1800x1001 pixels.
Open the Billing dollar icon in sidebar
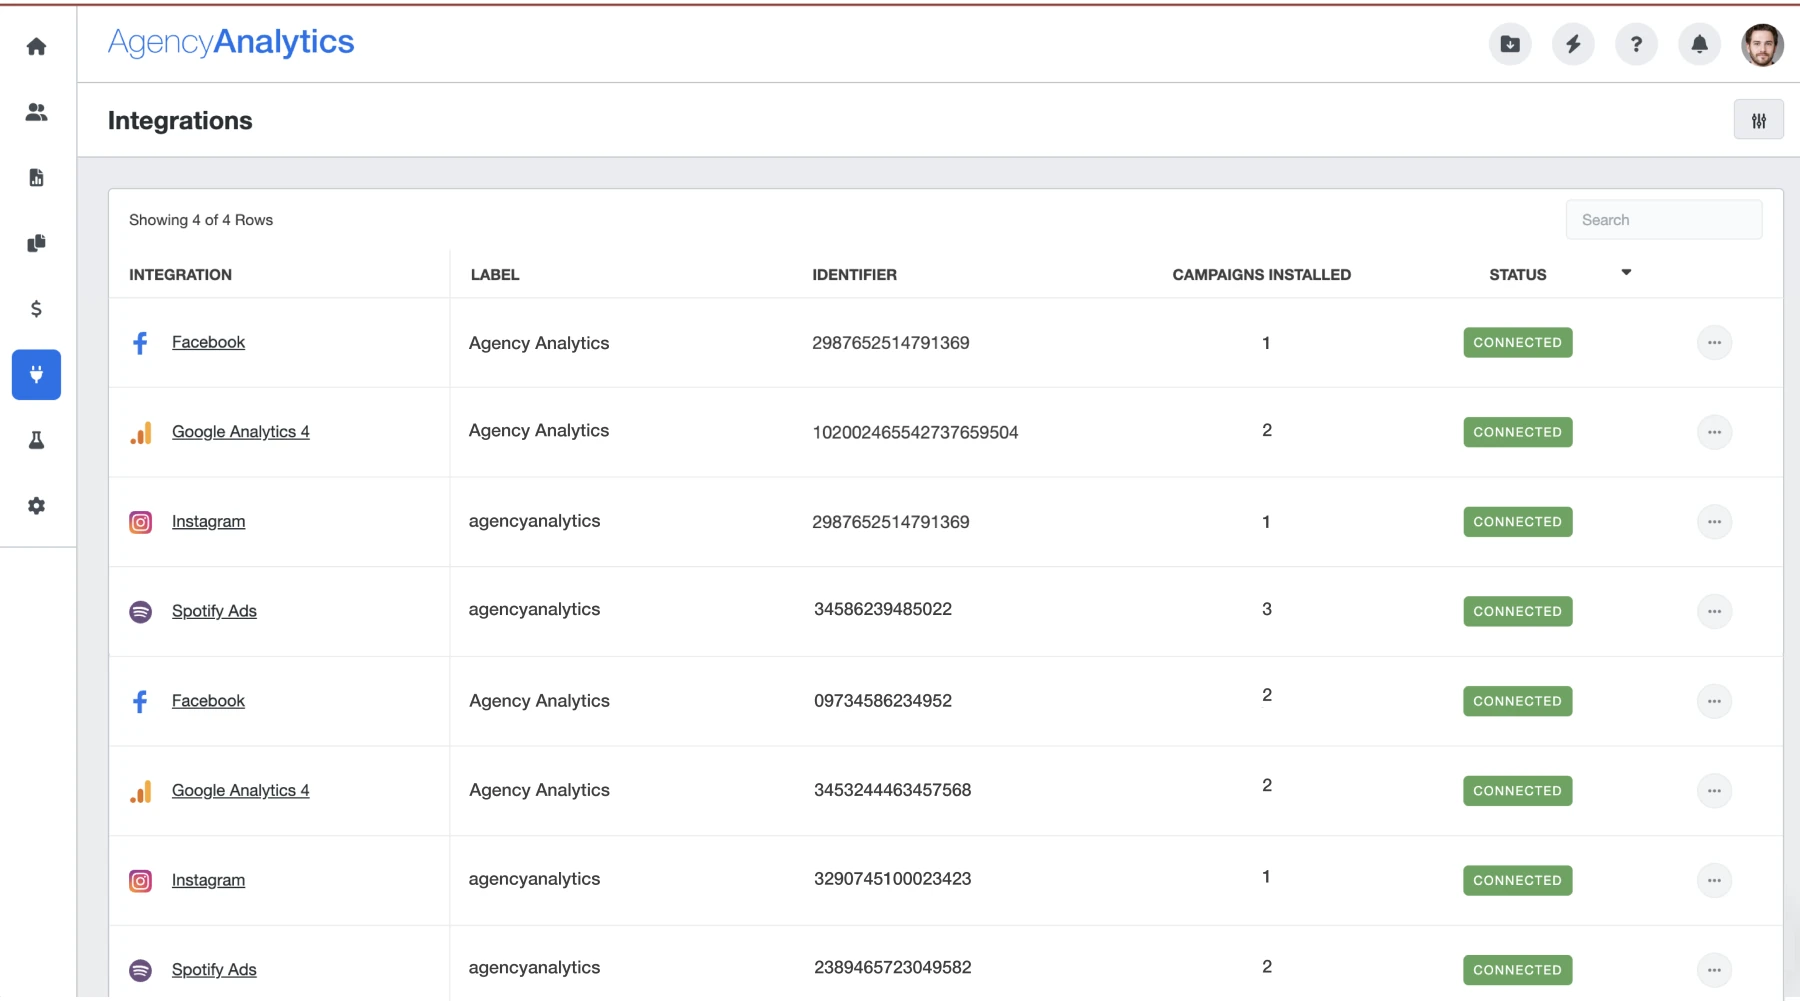click(x=36, y=309)
